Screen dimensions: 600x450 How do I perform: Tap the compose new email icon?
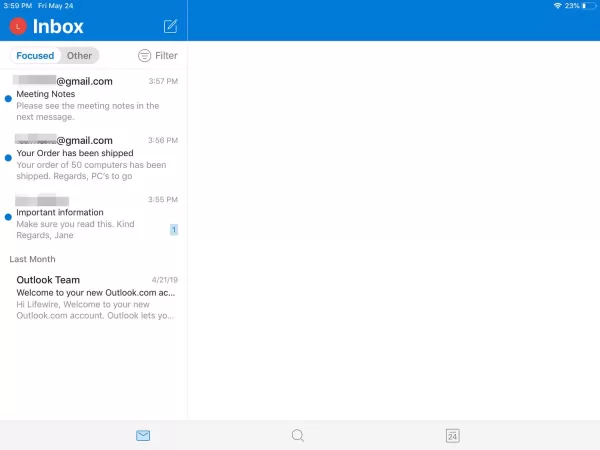click(170, 26)
